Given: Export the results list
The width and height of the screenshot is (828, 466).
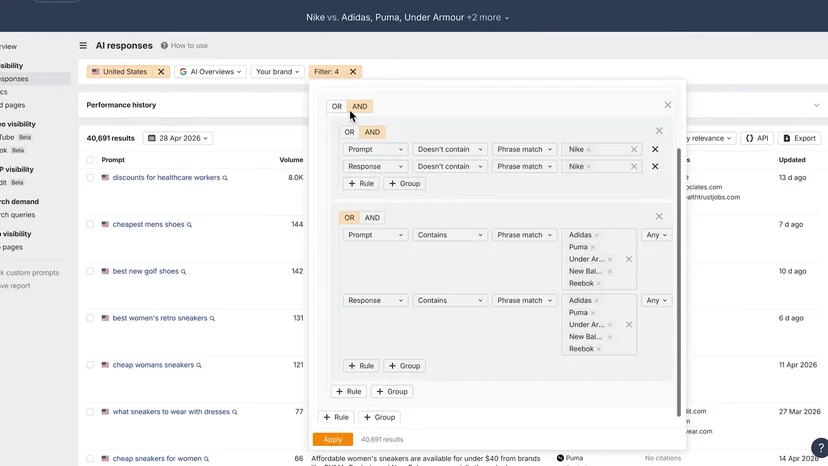Looking at the screenshot, I should point(799,138).
